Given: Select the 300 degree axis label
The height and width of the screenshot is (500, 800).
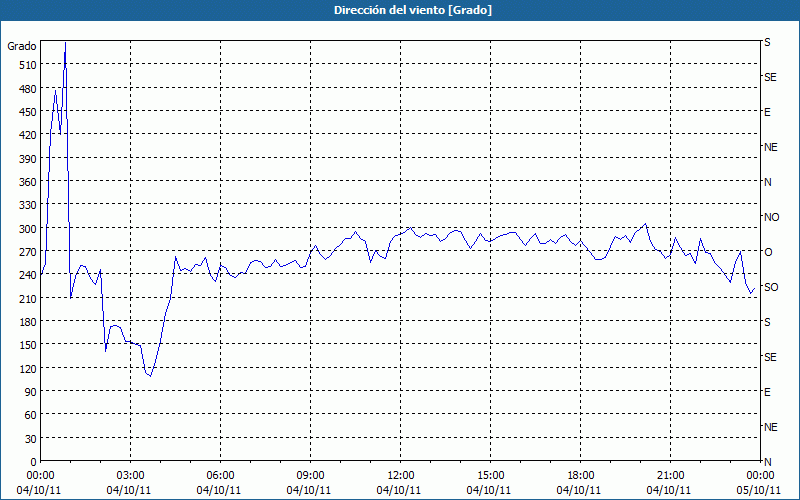Looking at the screenshot, I should pyautogui.click(x=28, y=229).
